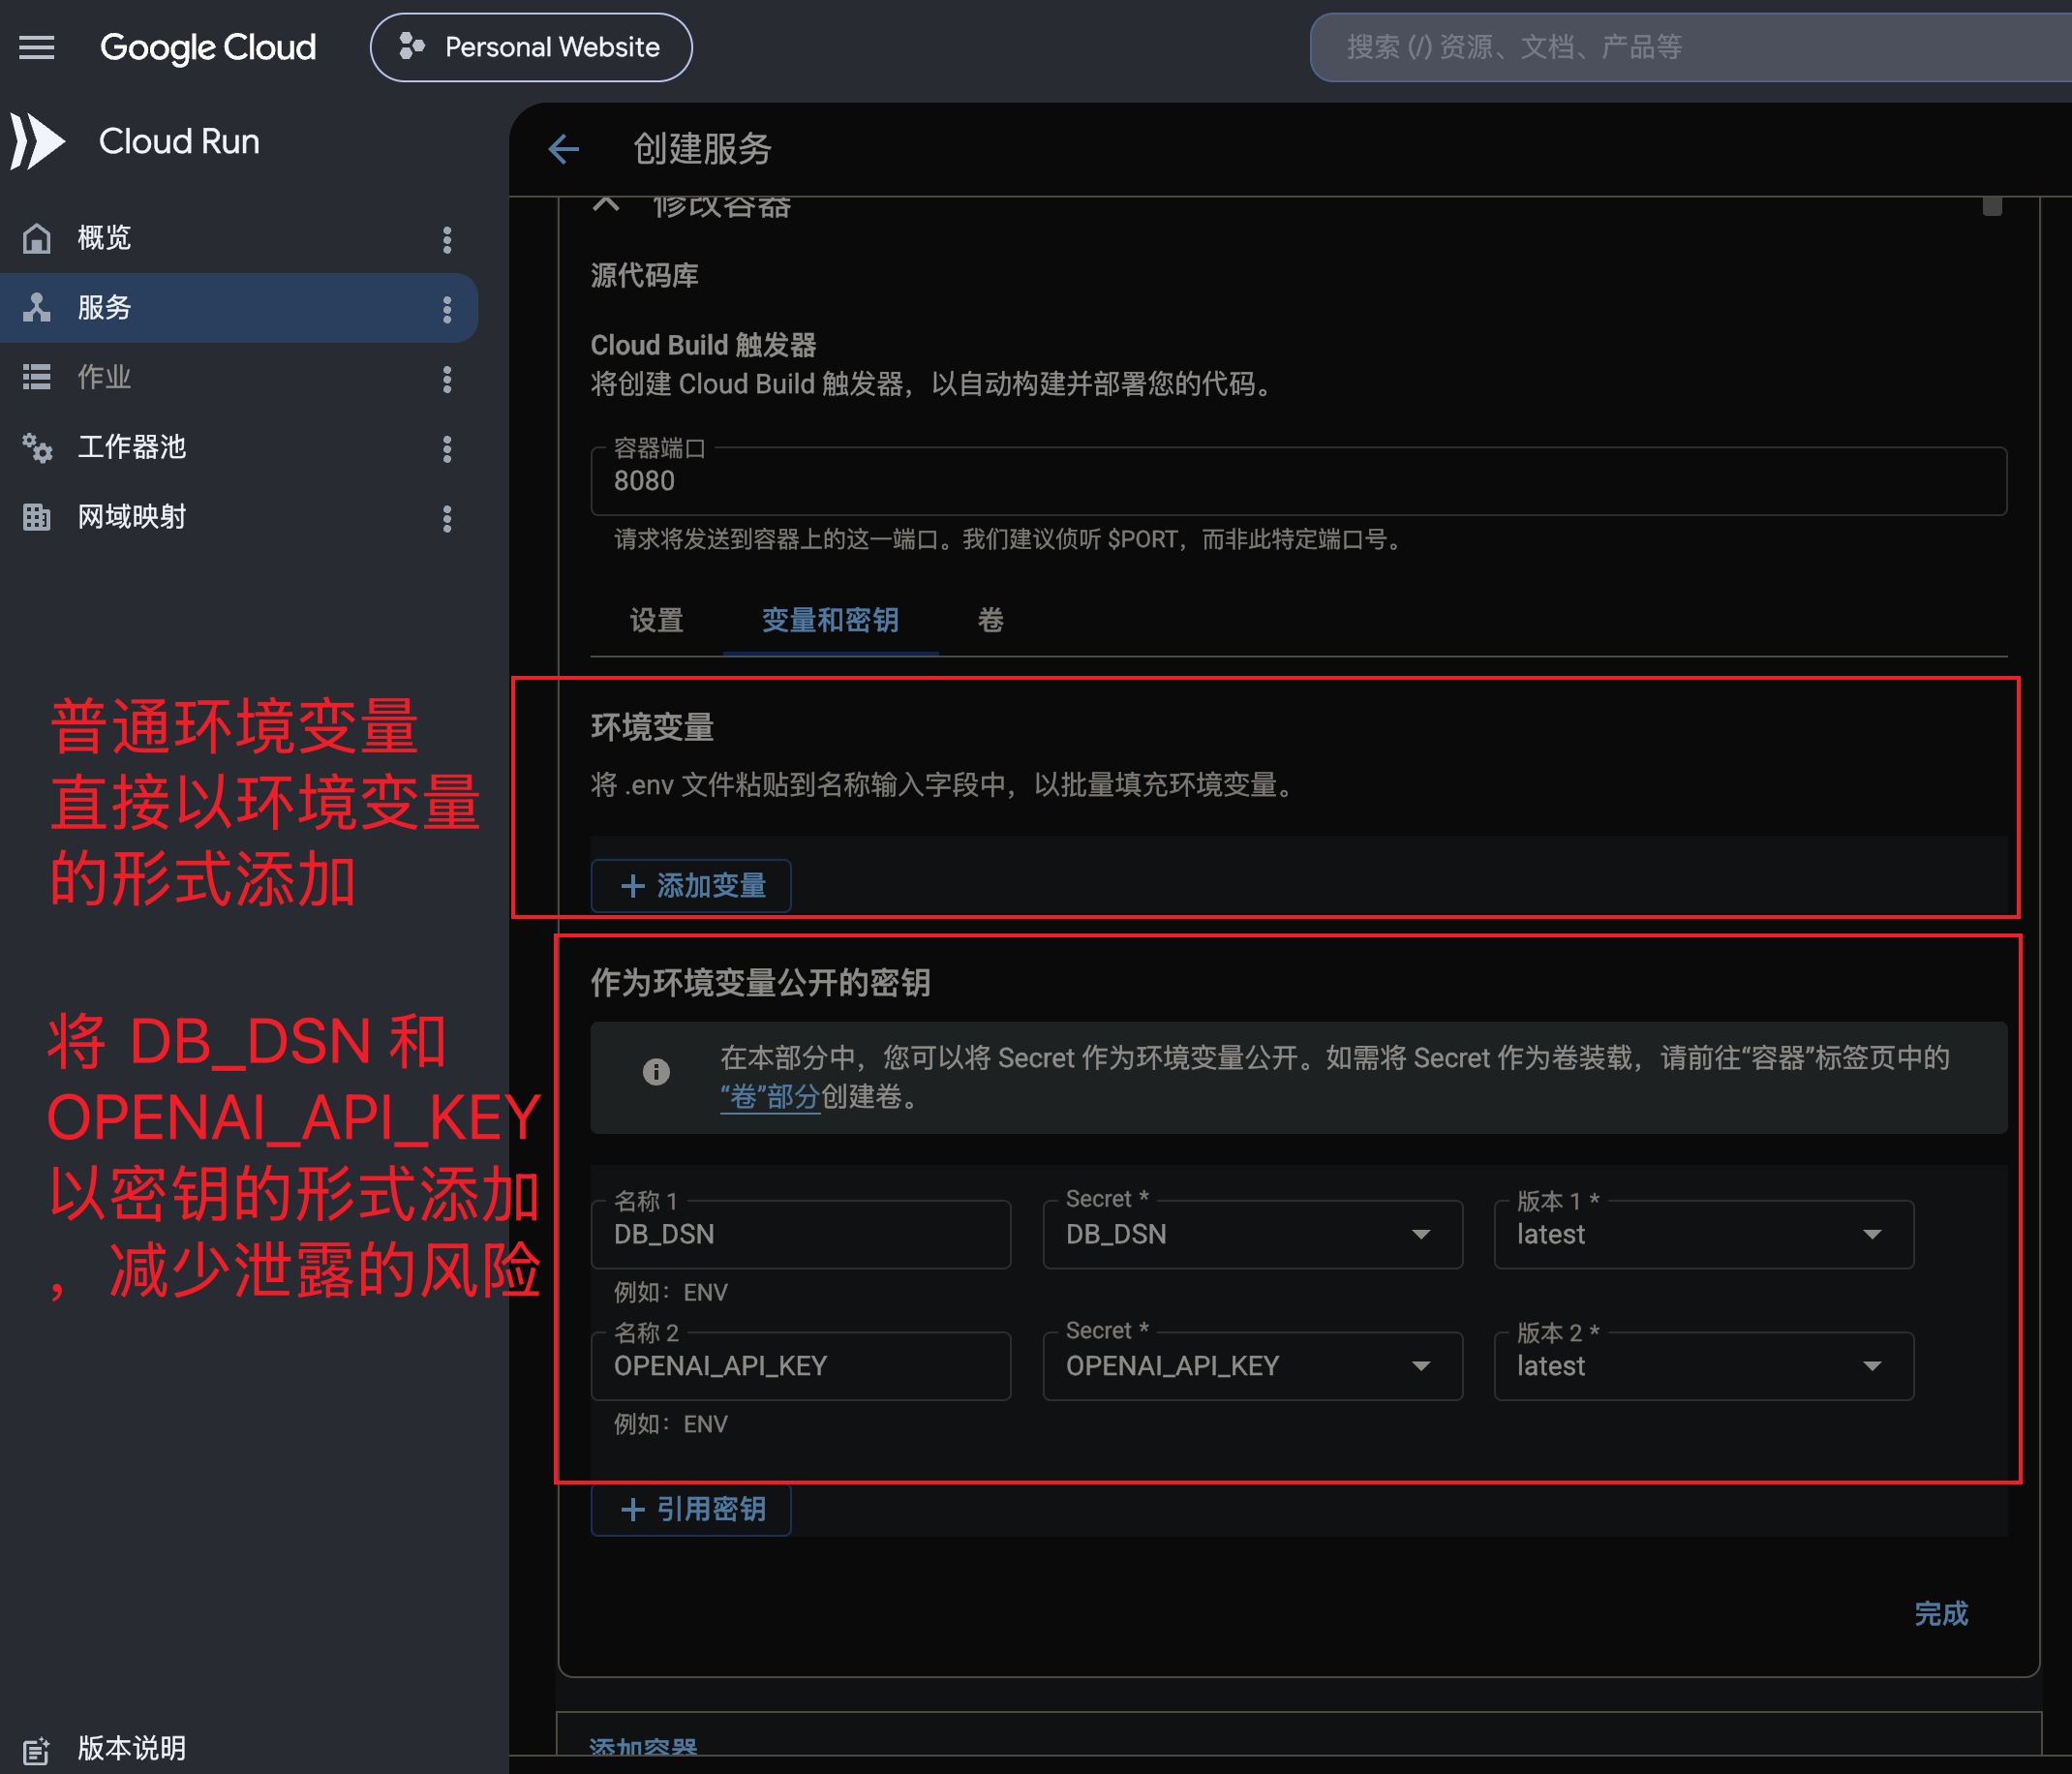Image resolution: width=2072 pixels, height=1774 pixels.
Task: Open 版本说明 release notes
Action: click(x=132, y=1748)
